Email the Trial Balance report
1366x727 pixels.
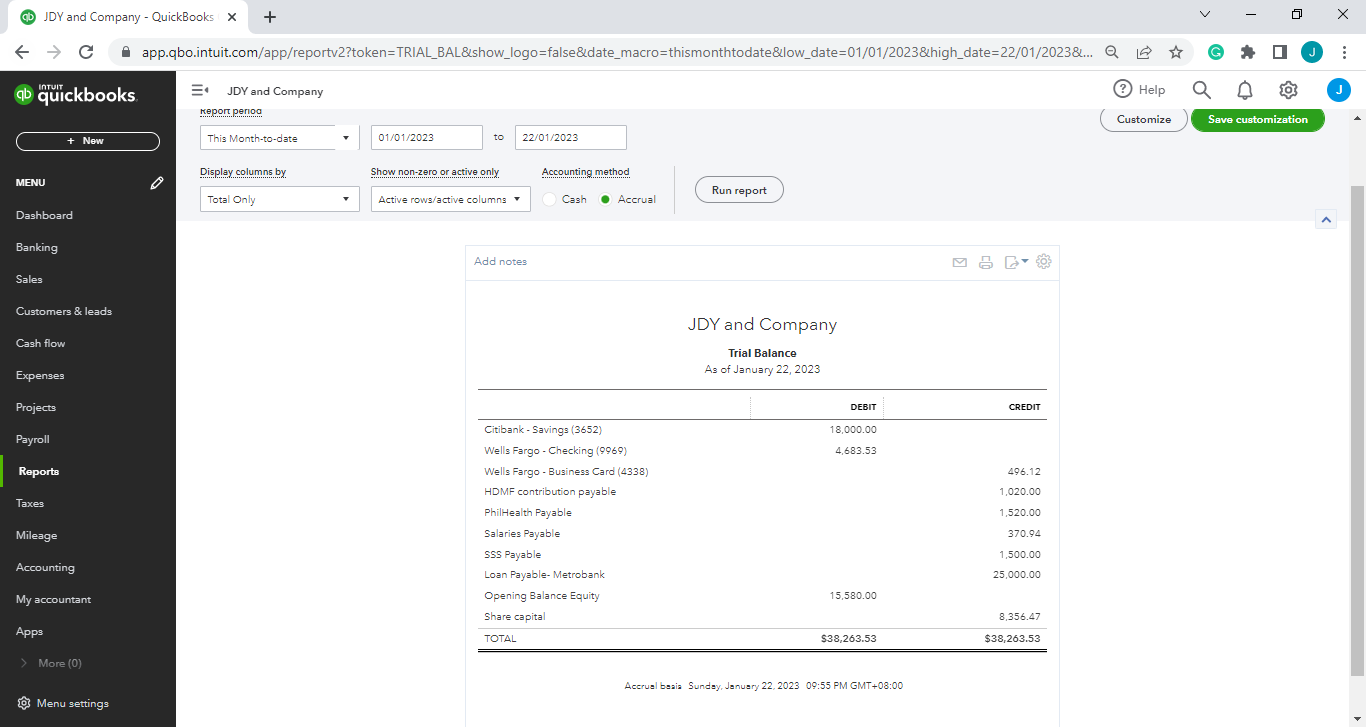[959, 262]
